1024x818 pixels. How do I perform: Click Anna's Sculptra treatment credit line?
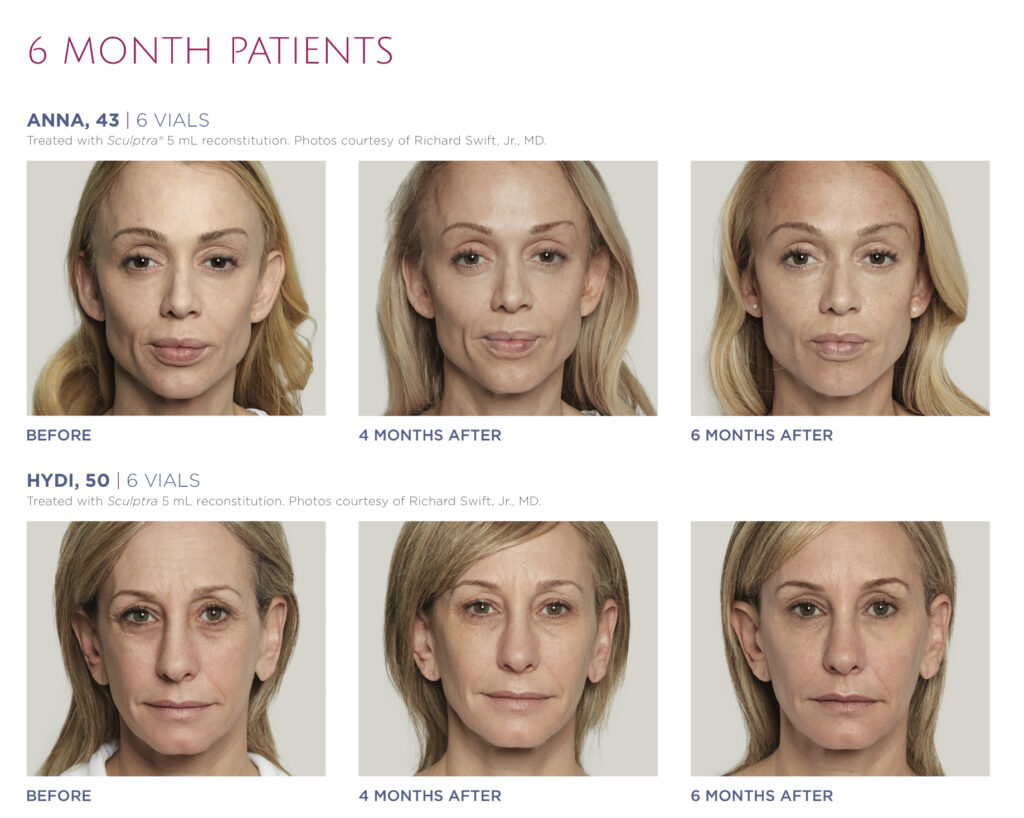tap(286, 140)
